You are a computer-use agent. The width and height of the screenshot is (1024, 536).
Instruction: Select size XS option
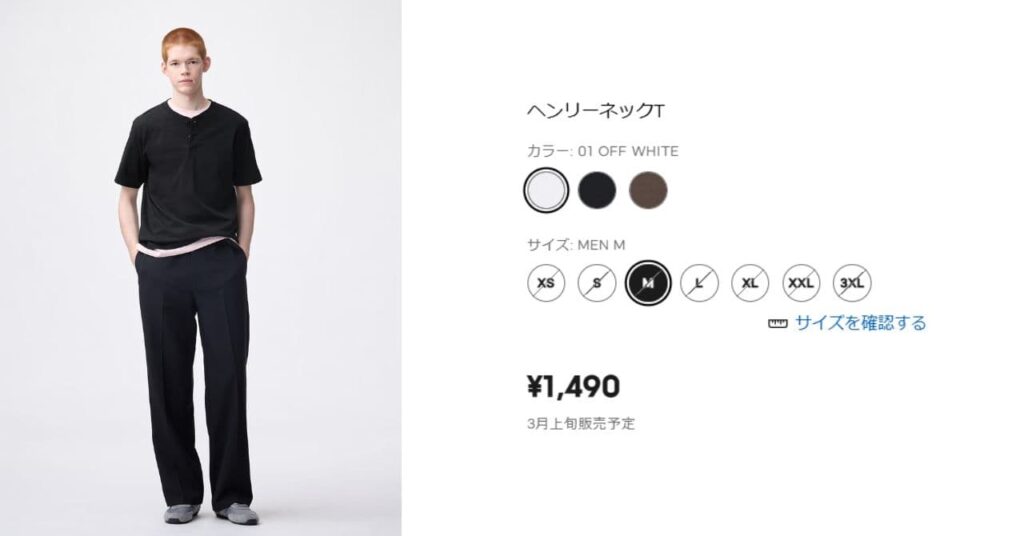(x=546, y=283)
